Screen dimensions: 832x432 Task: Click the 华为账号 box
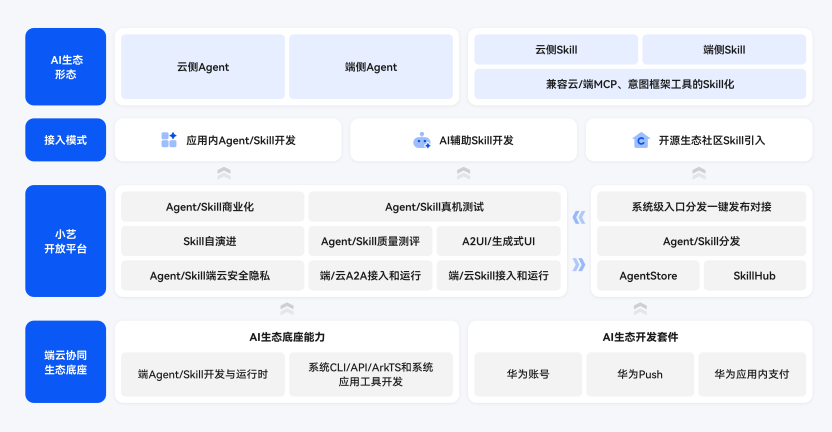[x=528, y=374]
